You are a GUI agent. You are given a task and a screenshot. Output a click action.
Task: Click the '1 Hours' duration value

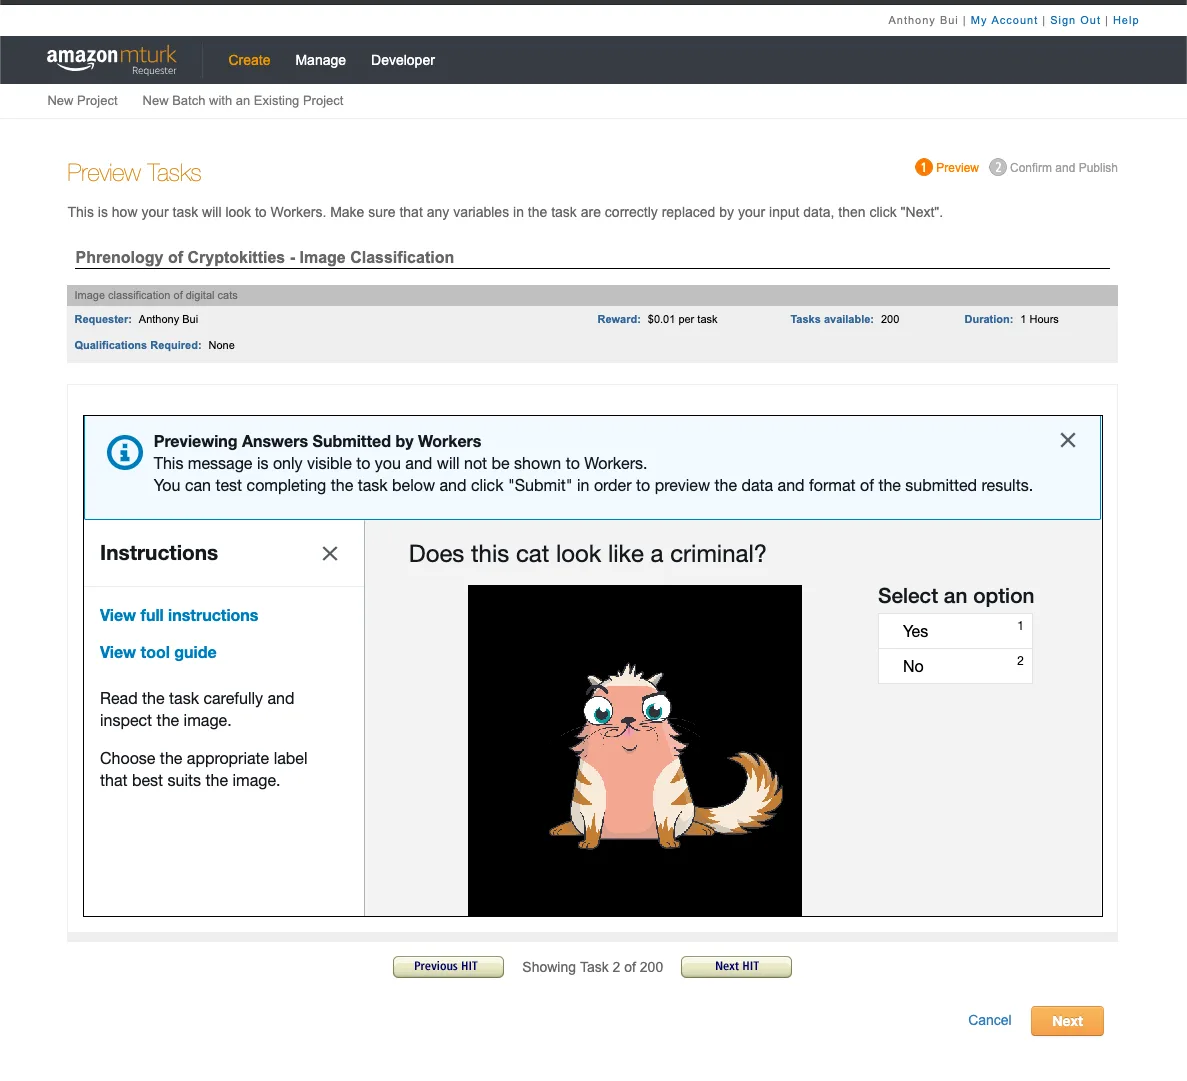point(1039,319)
